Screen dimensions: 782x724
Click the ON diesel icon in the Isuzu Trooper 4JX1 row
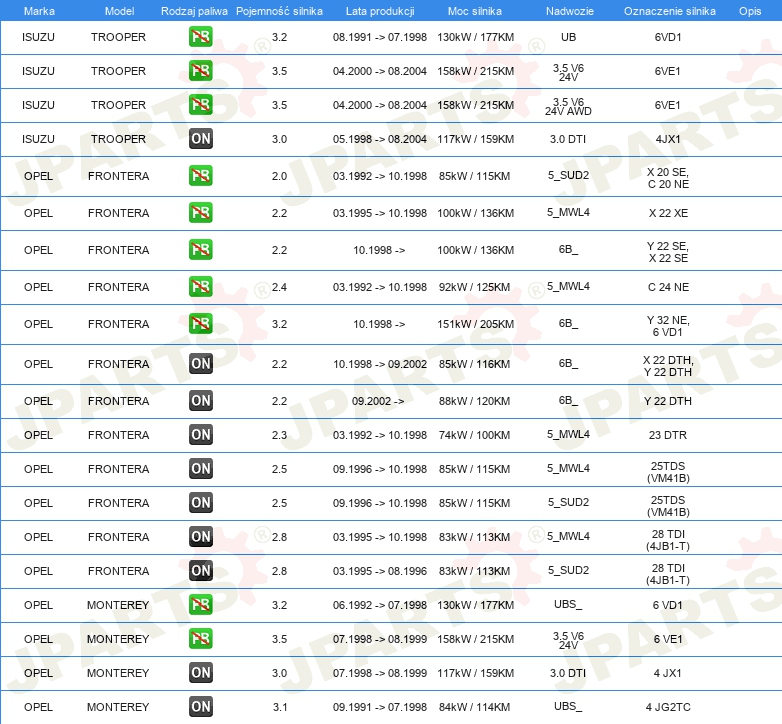[x=201, y=139]
